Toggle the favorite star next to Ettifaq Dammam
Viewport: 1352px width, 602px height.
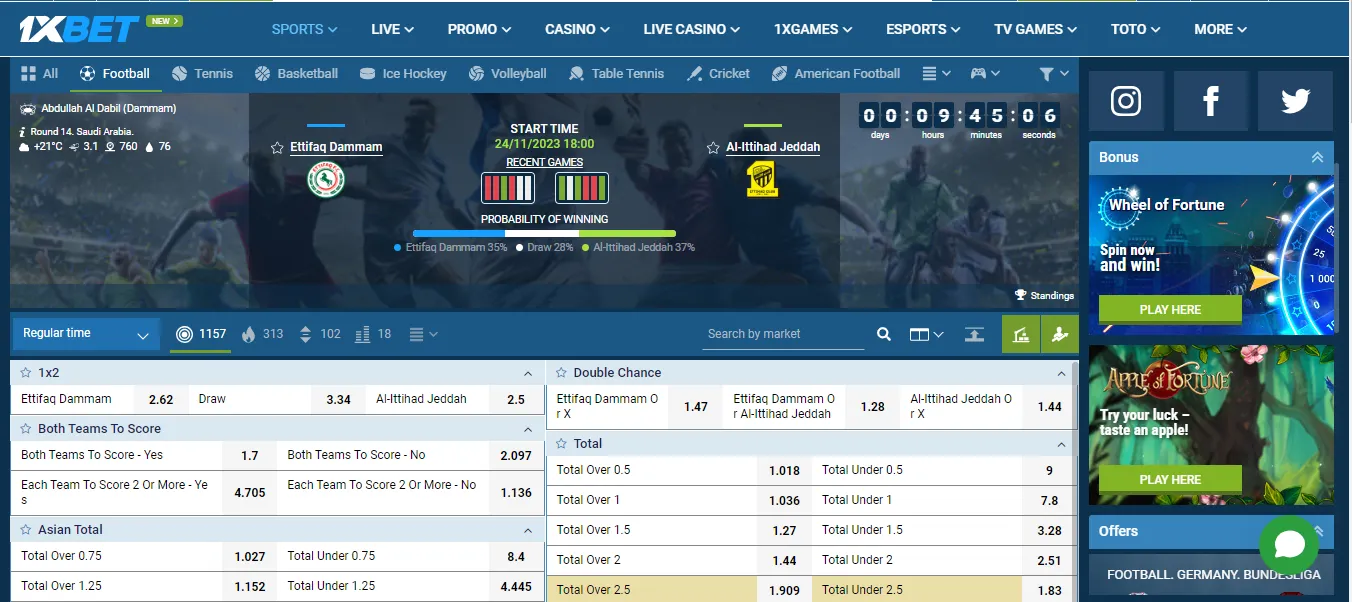278,146
